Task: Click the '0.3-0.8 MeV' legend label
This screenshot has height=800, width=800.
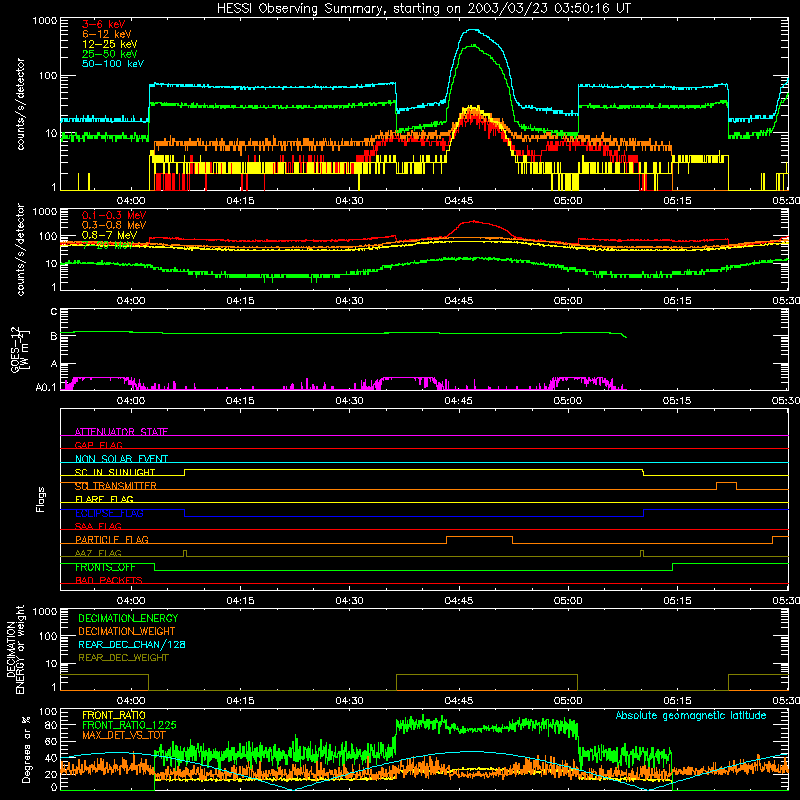Action: coord(114,225)
